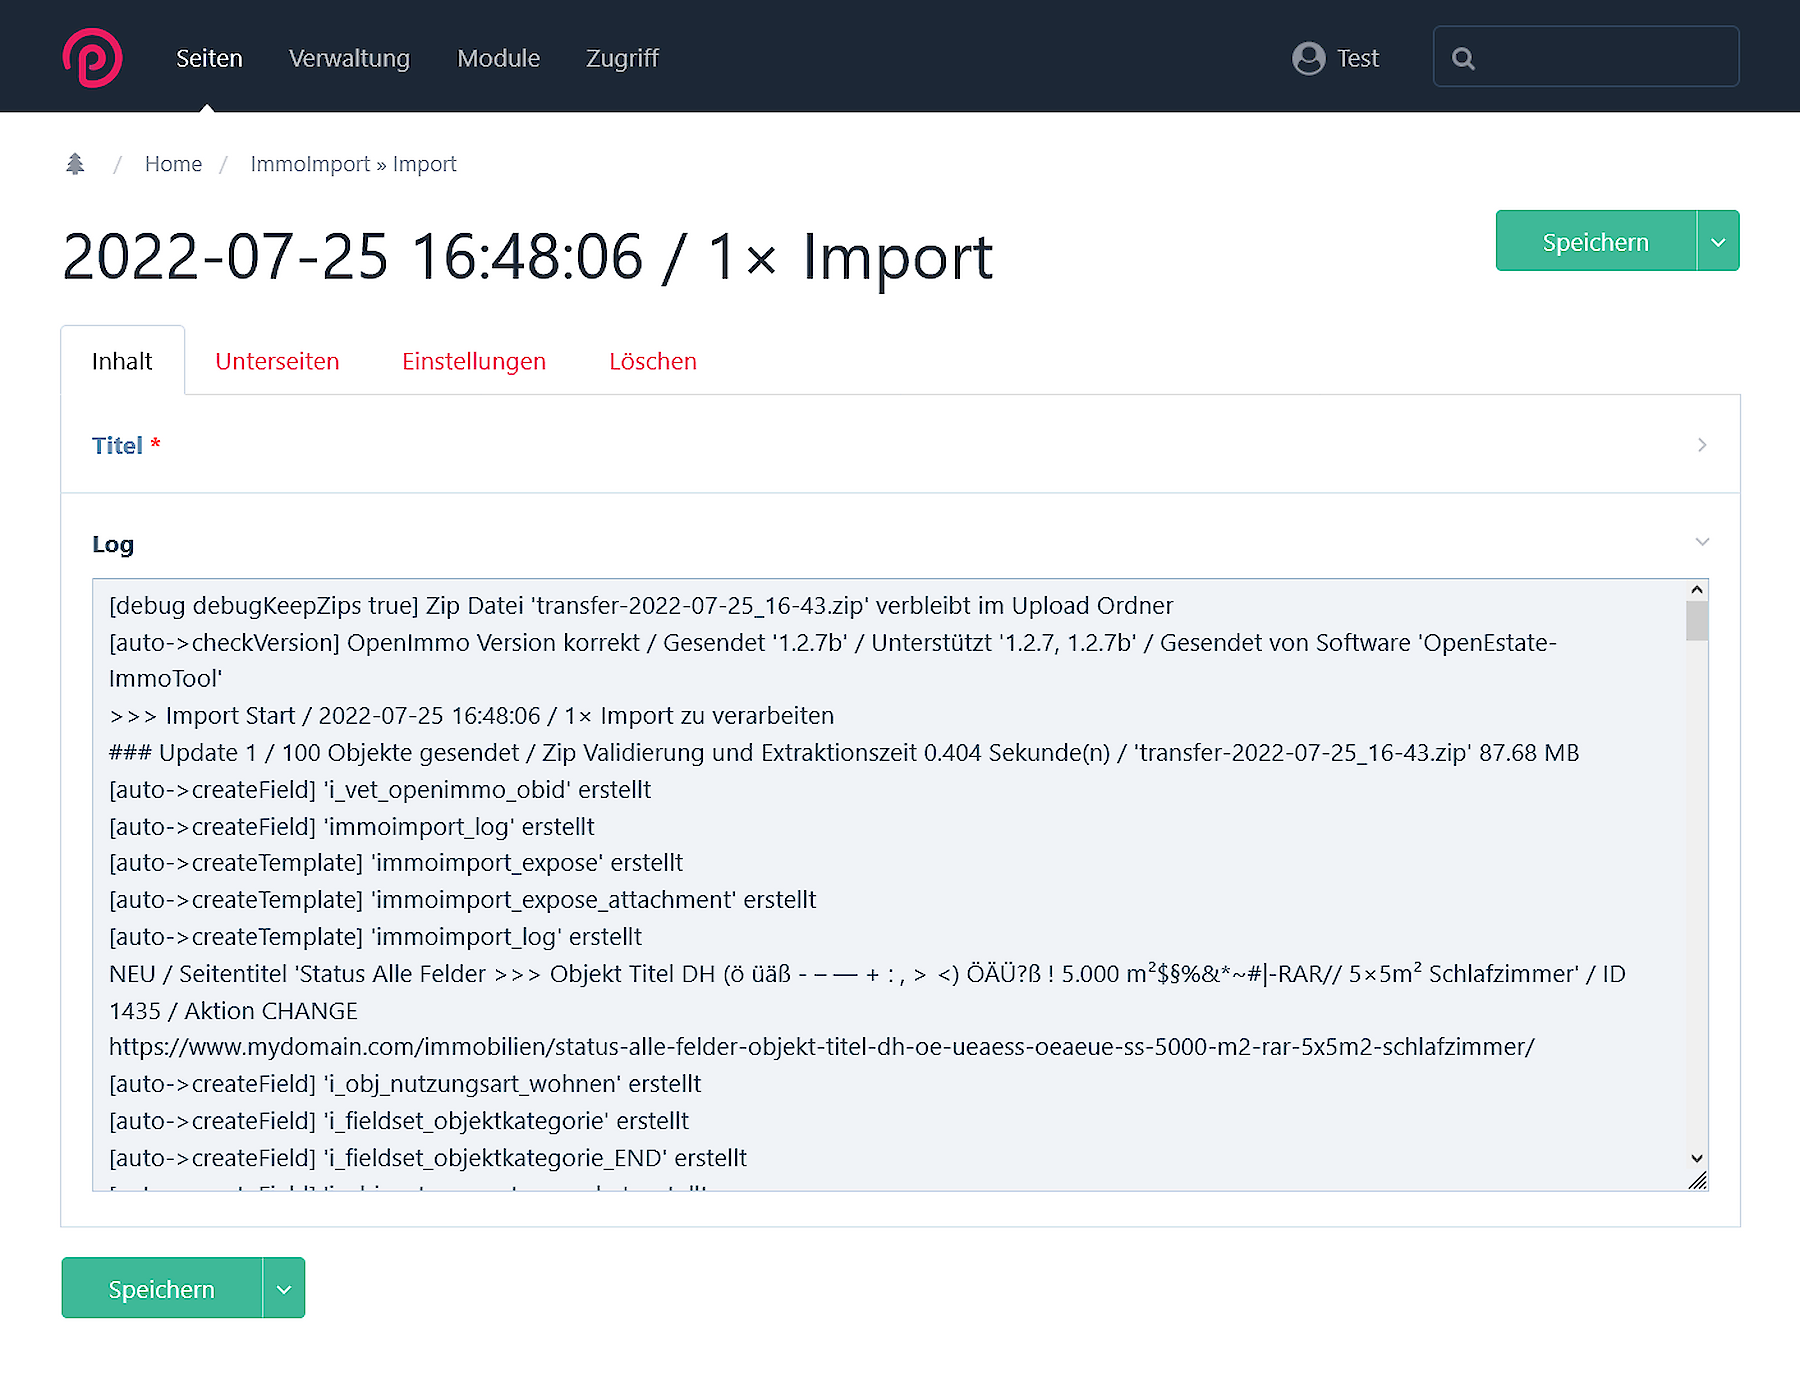Switch to the Einstellungen tab
The height and width of the screenshot is (1390, 1800).
pos(474,361)
